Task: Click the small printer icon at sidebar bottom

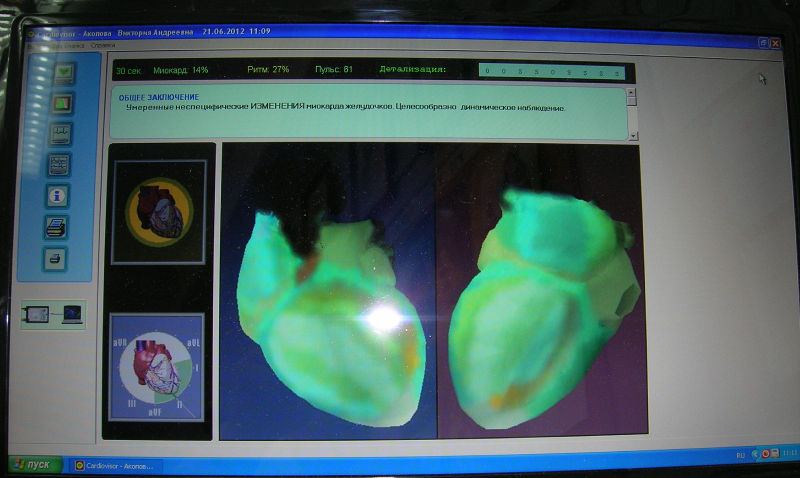Action: coord(58,258)
